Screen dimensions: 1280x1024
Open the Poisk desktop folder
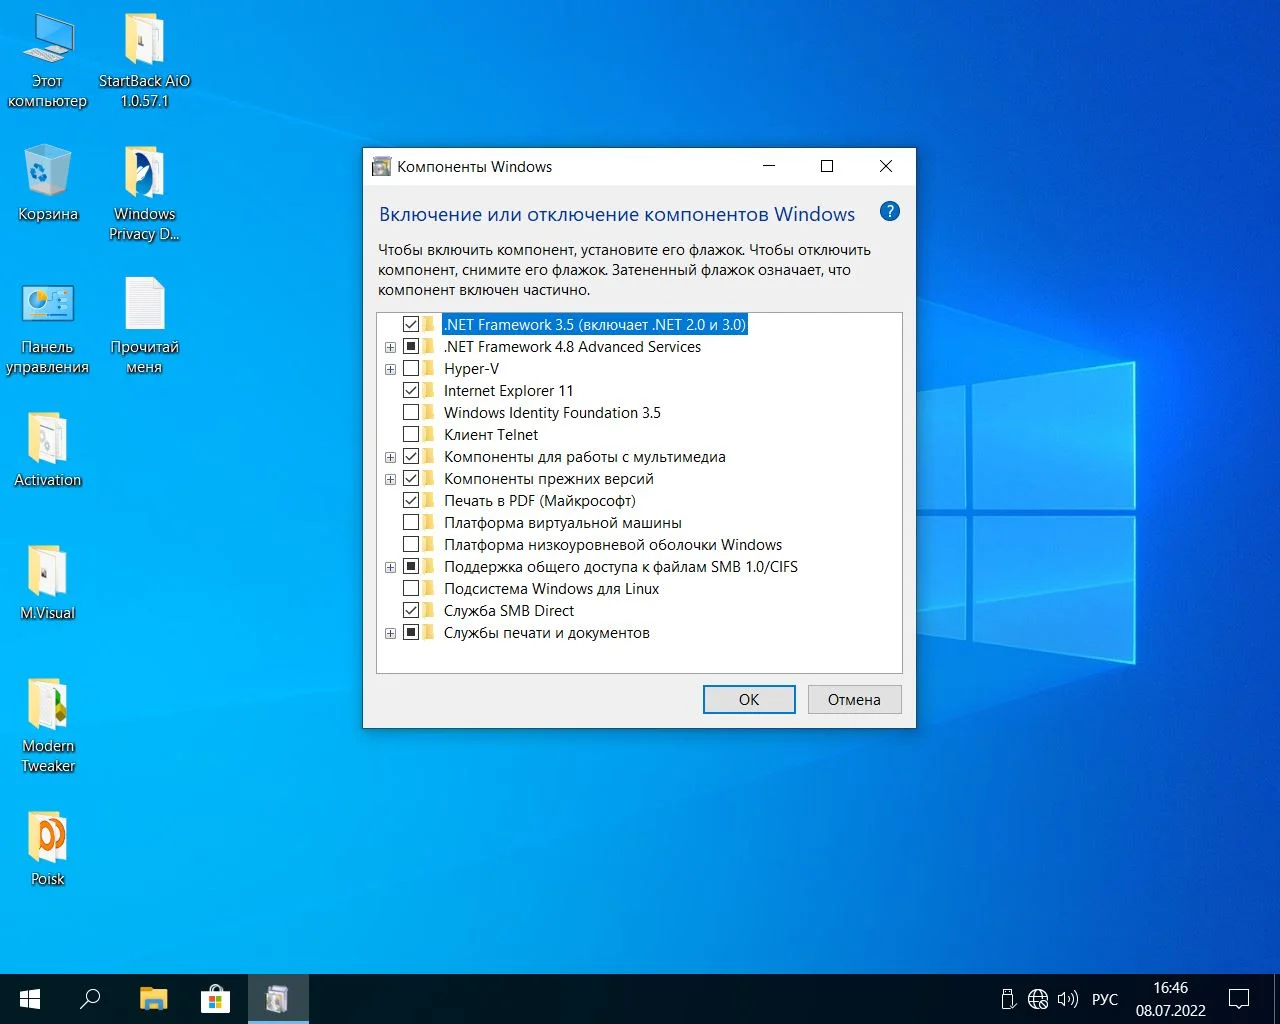pos(47,838)
